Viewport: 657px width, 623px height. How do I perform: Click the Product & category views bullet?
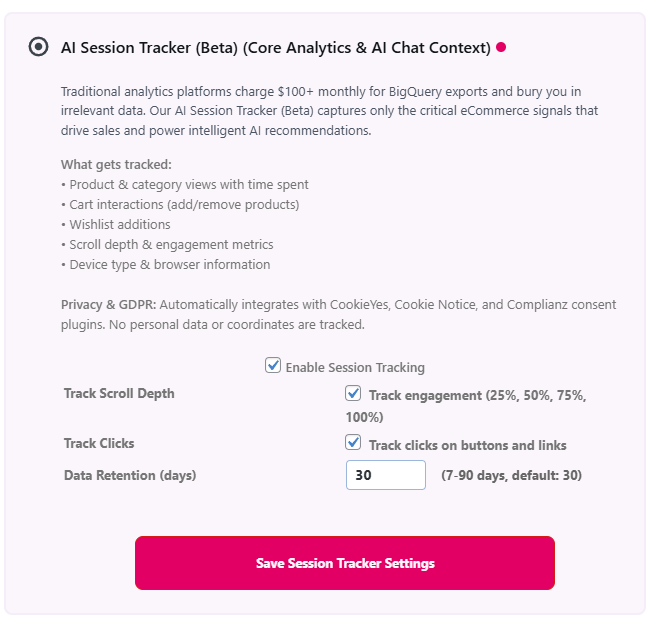pos(188,184)
